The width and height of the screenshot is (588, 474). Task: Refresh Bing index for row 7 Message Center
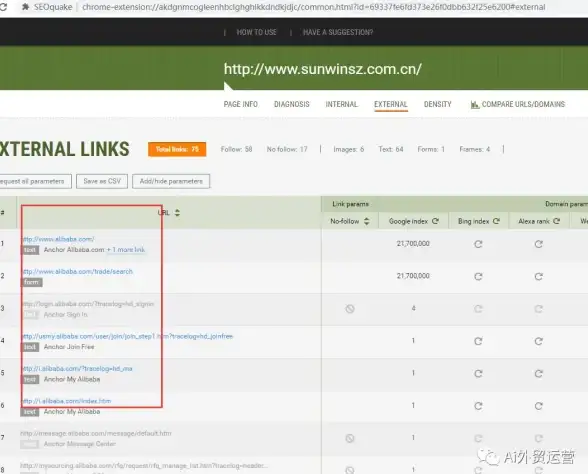click(478, 438)
